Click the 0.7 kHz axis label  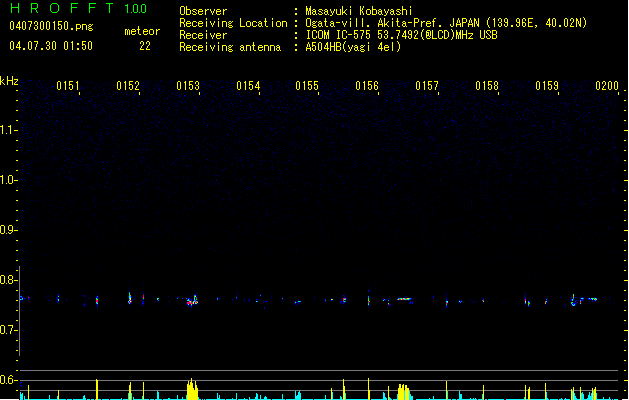point(8,330)
